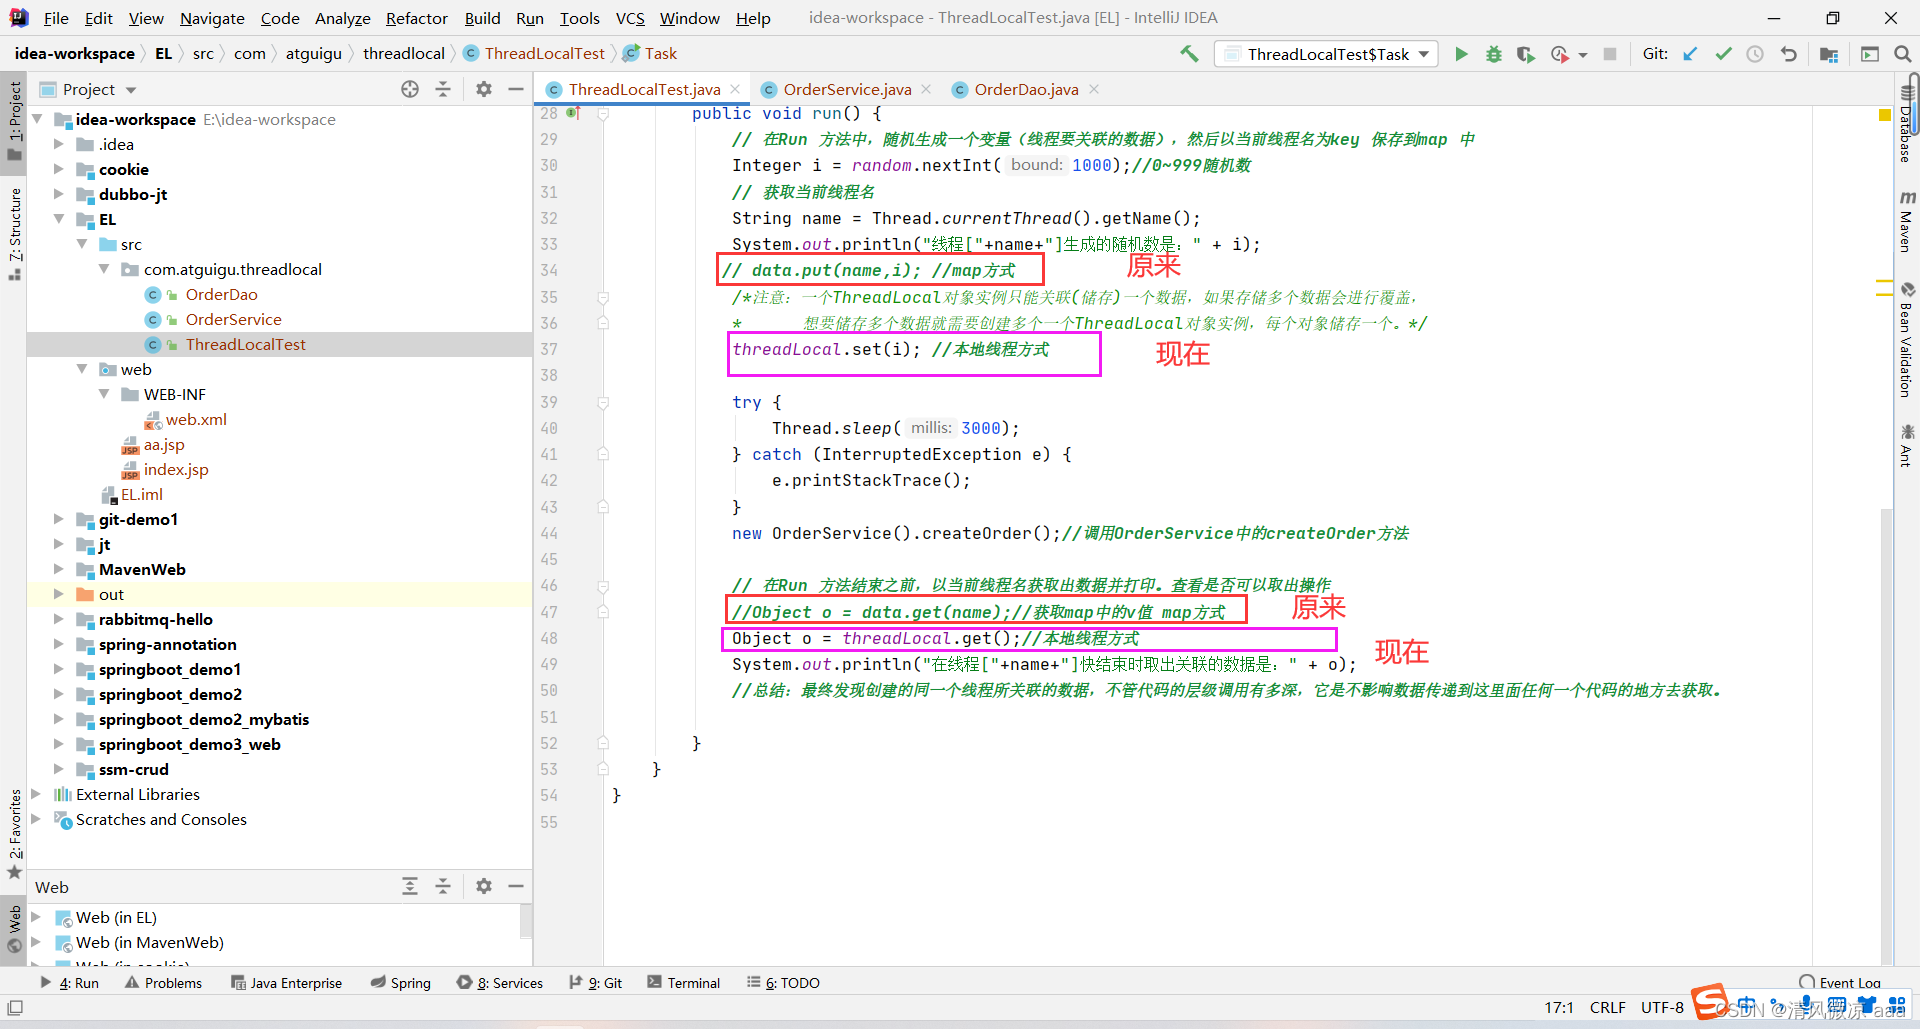Image resolution: width=1920 pixels, height=1029 pixels.
Task: Open the Run tool window
Action: [70, 983]
